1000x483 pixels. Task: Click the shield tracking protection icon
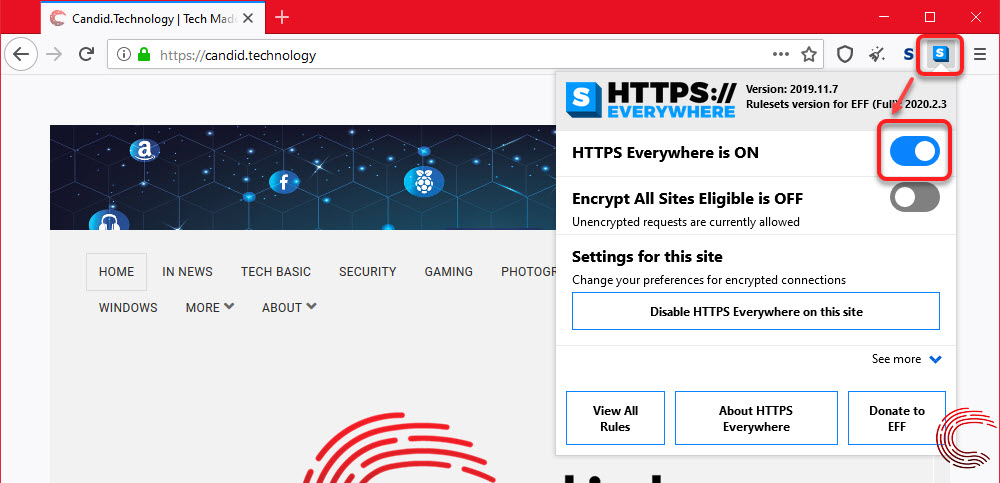845,55
